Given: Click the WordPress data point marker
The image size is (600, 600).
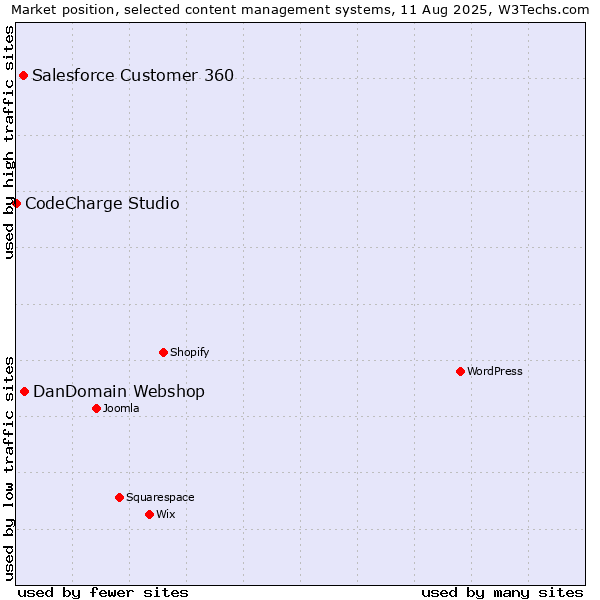Looking at the screenshot, I should pyautogui.click(x=460, y=372).
